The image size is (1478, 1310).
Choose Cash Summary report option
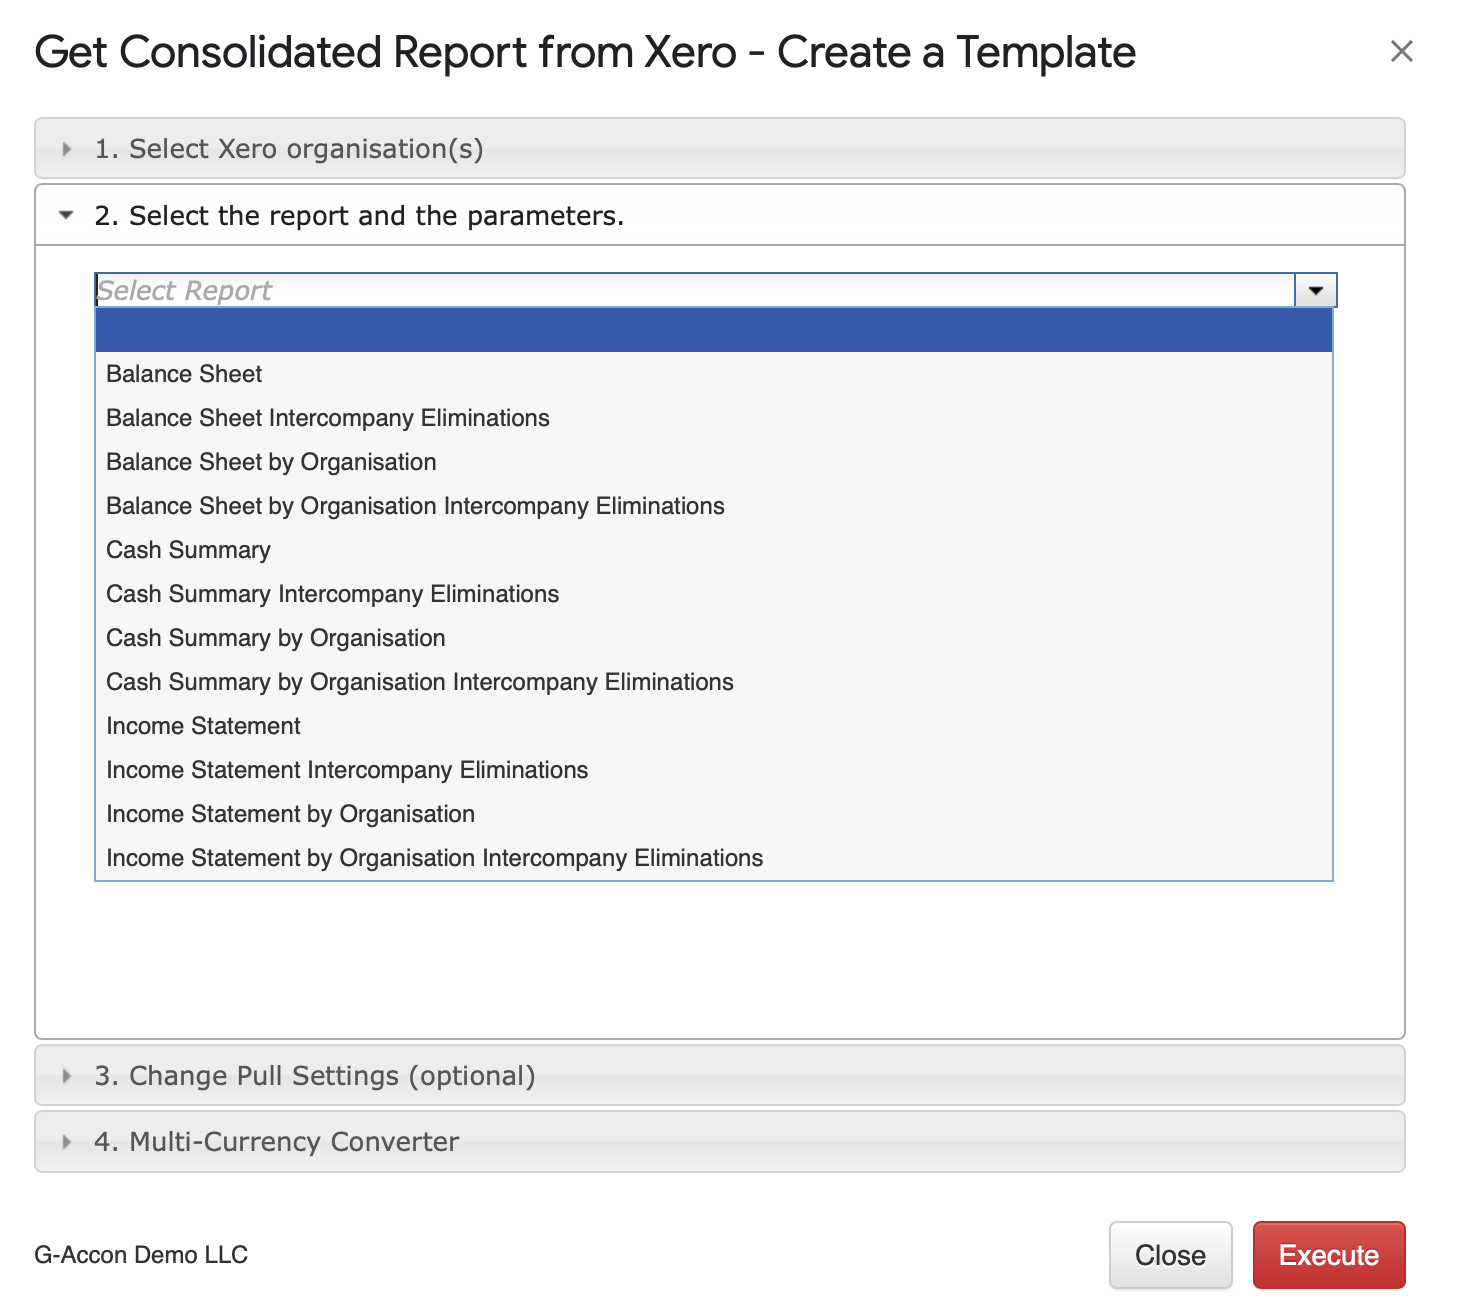(714, 550)
